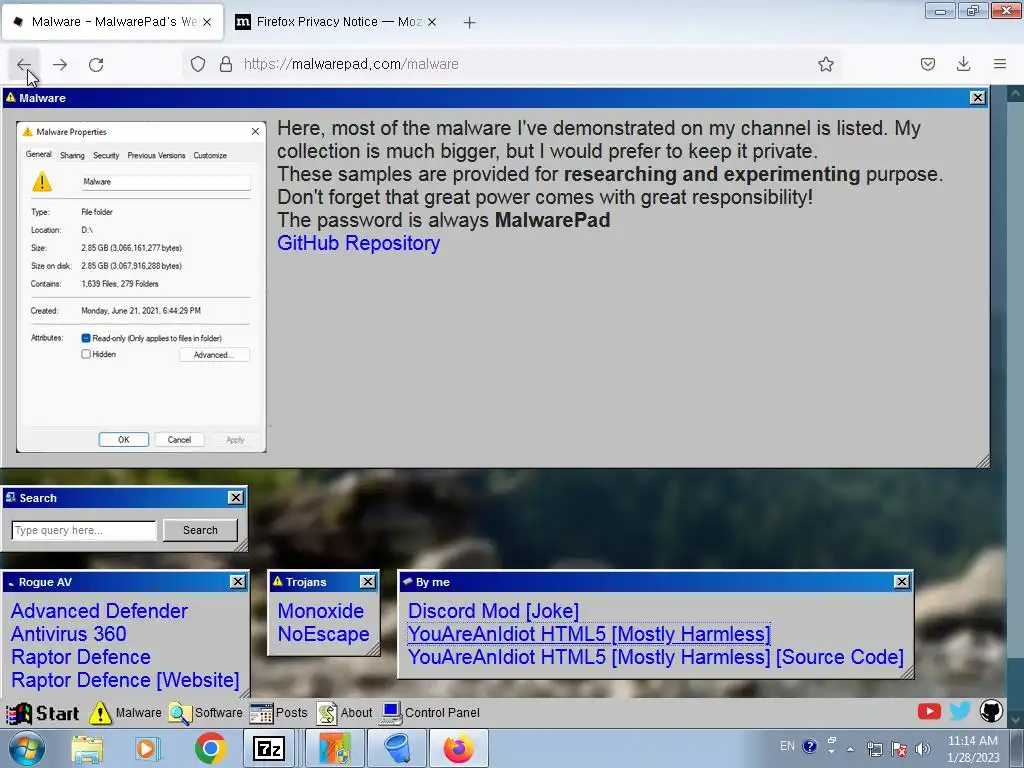Open Google Chrome from the taskbar
This screenshot has width=1024, height=768.
click(x=210, y=748)
